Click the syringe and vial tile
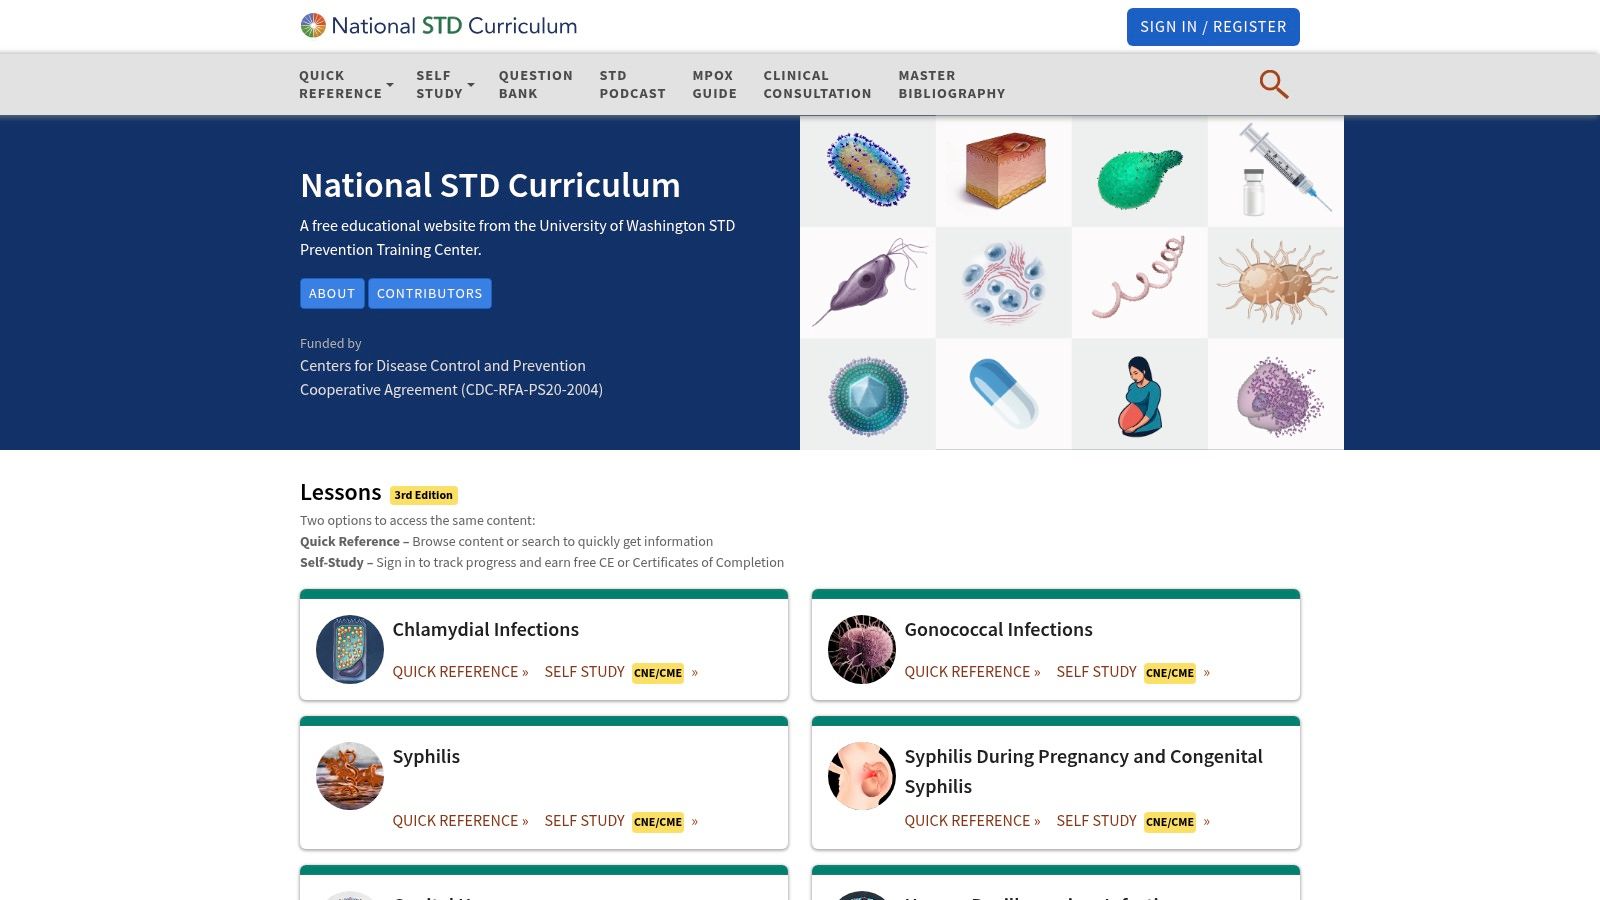The width and height of the screenshot is (1600, 900). tap(1276, 171)
